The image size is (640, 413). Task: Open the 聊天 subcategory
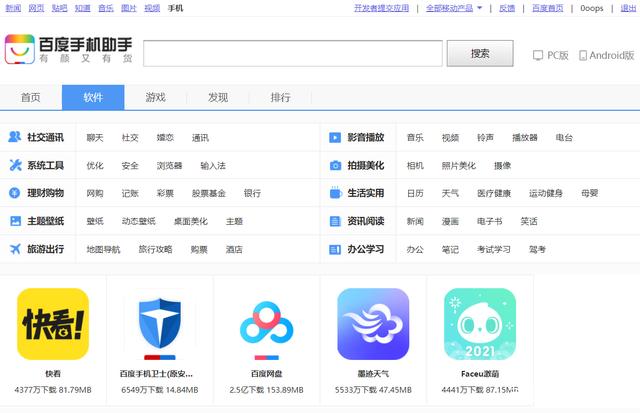coord(95,138)
